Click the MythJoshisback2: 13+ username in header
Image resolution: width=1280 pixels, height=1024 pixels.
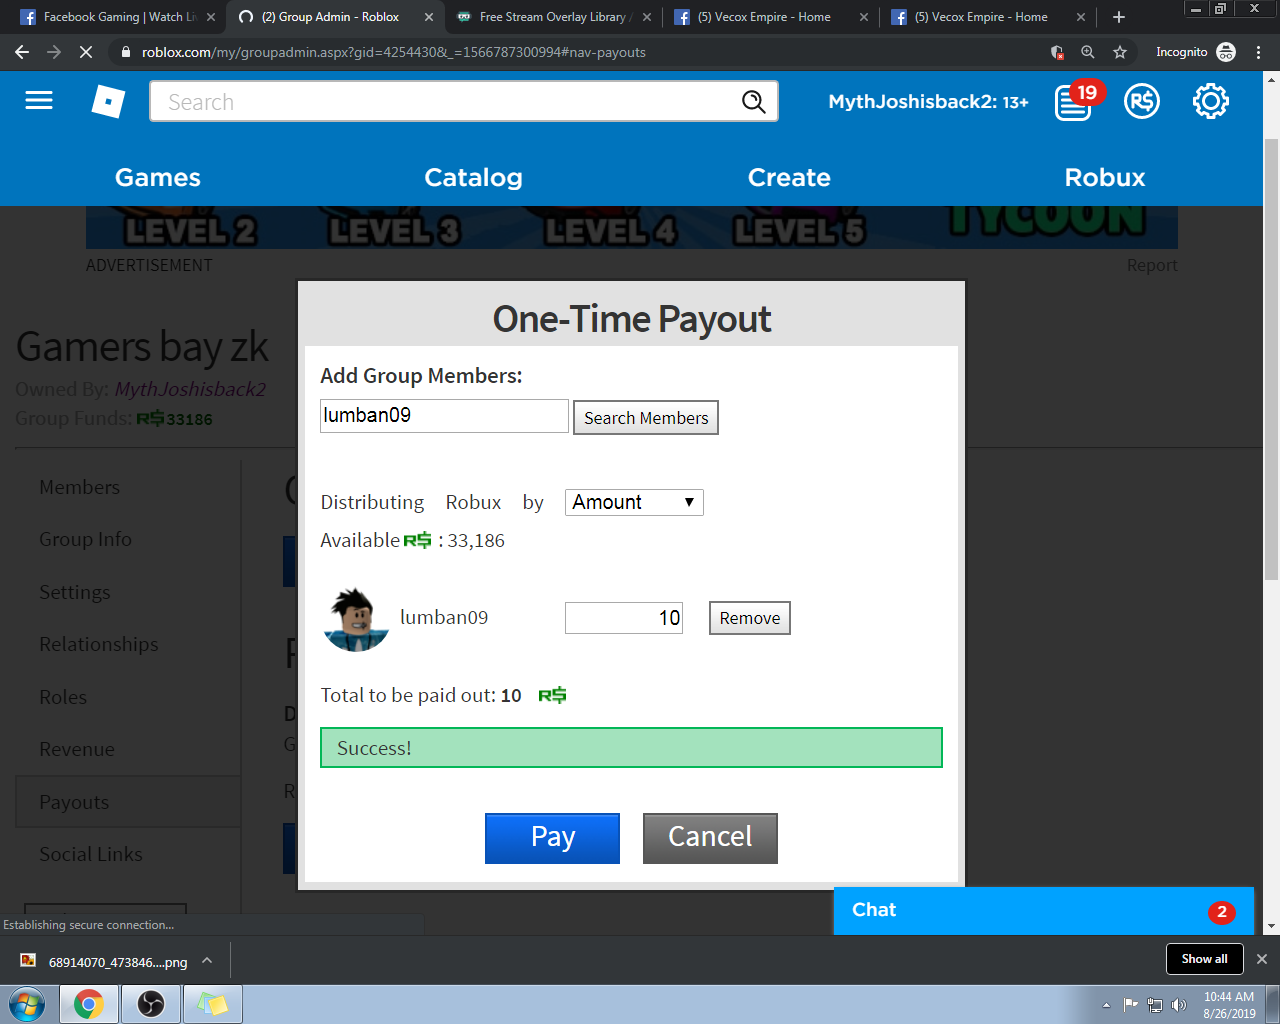(x=928, y=102)
